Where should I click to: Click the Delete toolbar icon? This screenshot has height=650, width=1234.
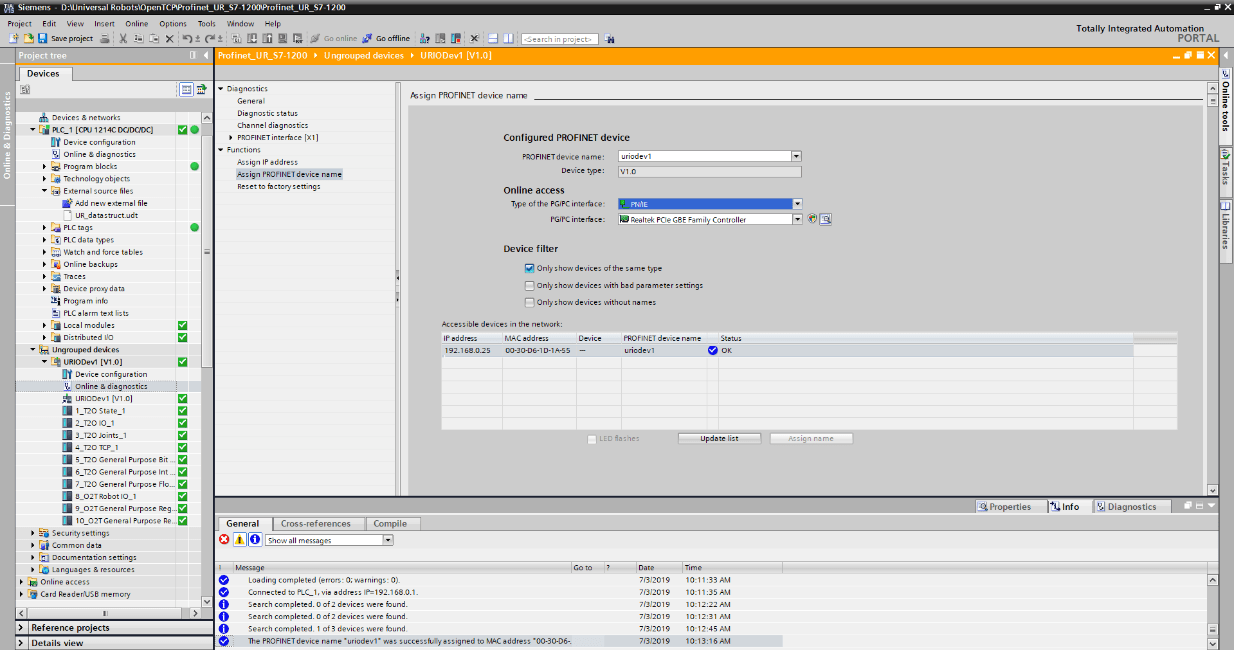[x=170, y=38]
